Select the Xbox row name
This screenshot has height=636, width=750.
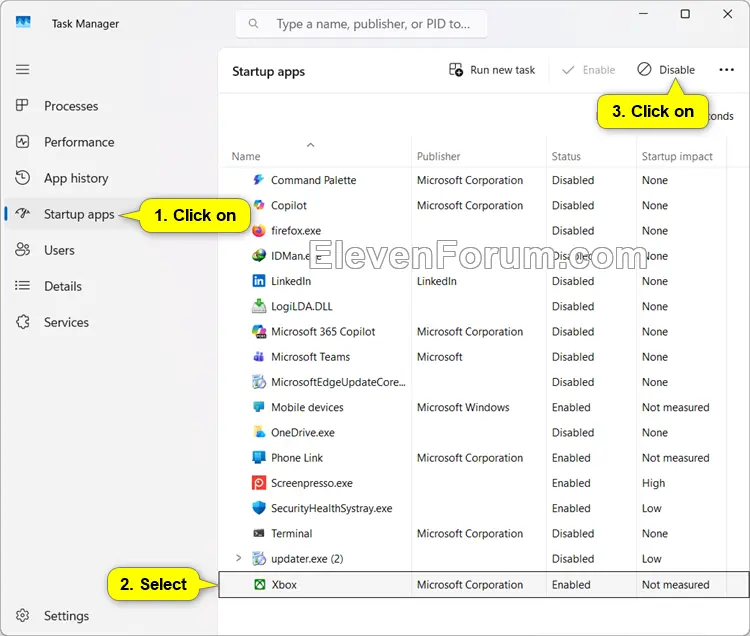point(284,584)
